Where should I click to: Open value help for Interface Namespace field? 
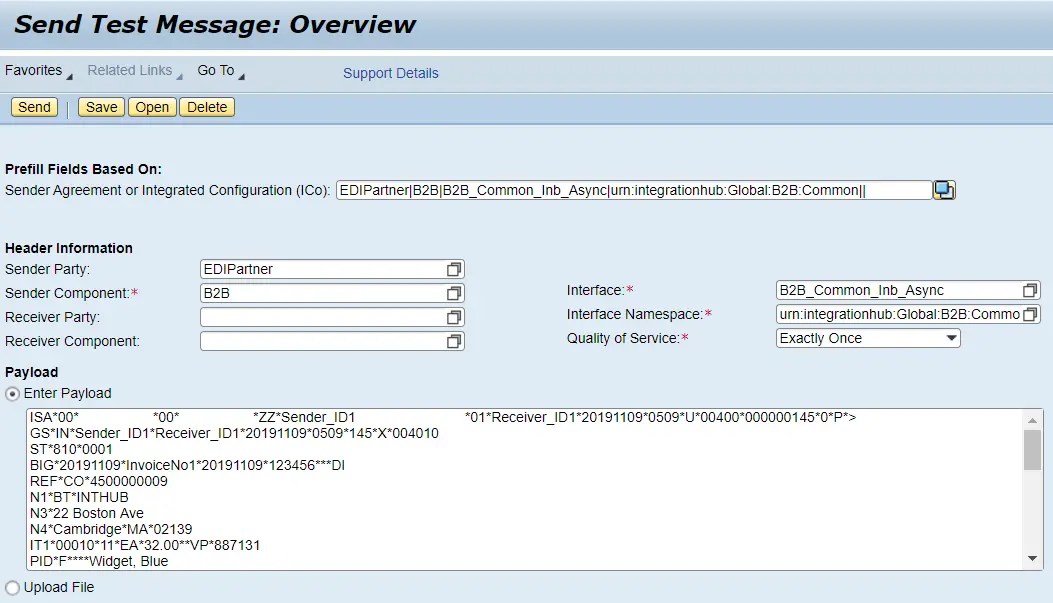coord(1030,314)
